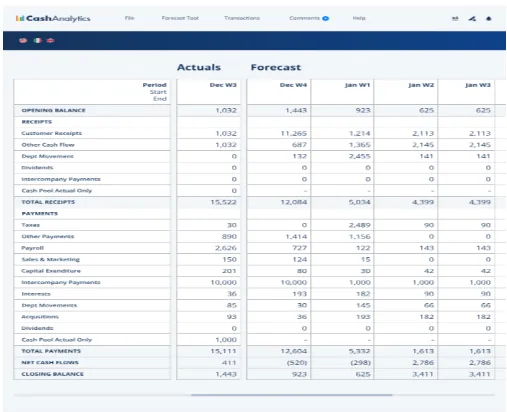Image resolution: width=507 pixels, height=412 pixels.
Task: Click the PAYMENTS section label
Action: point(40,213)
